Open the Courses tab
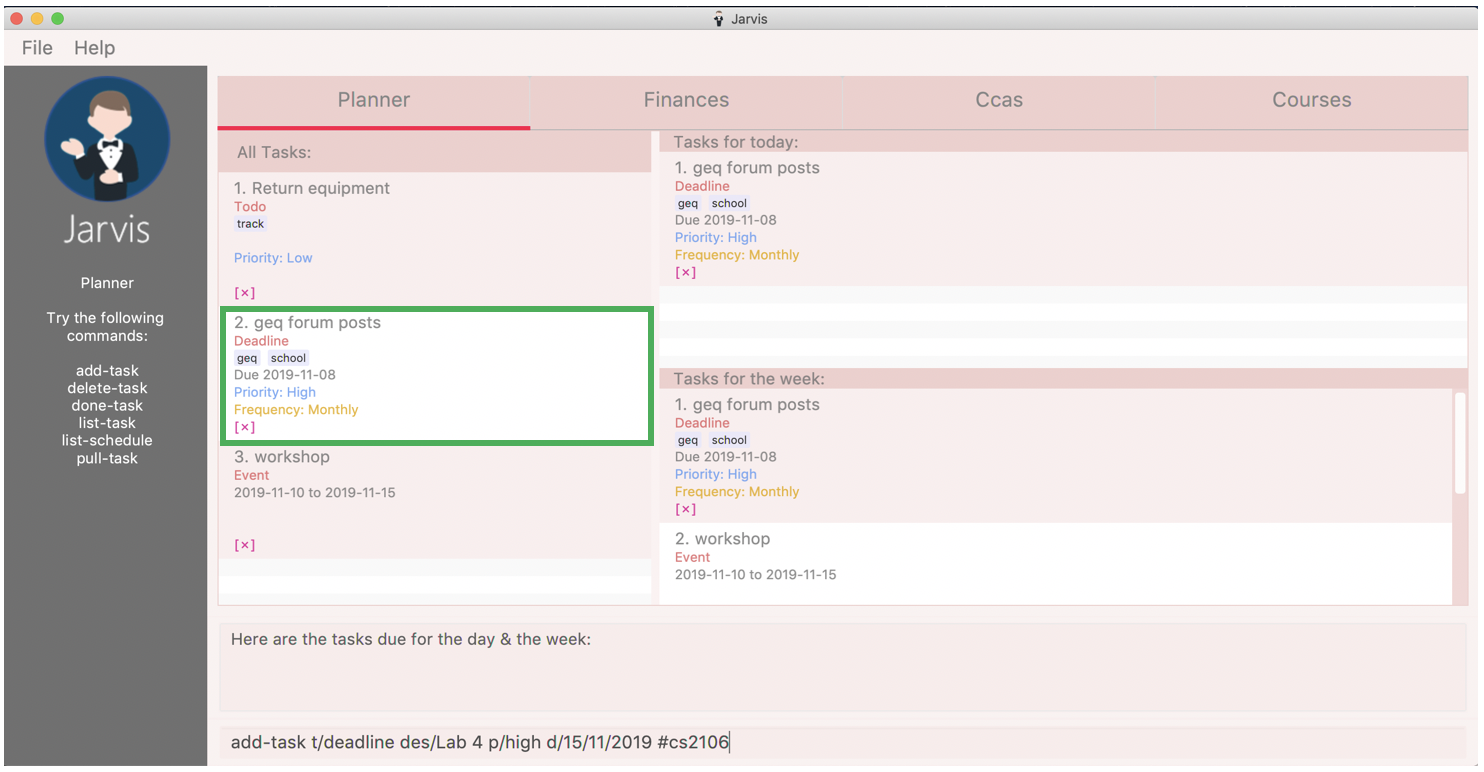Viewport: 1484px width, 772px height. tap(1311, 100)
